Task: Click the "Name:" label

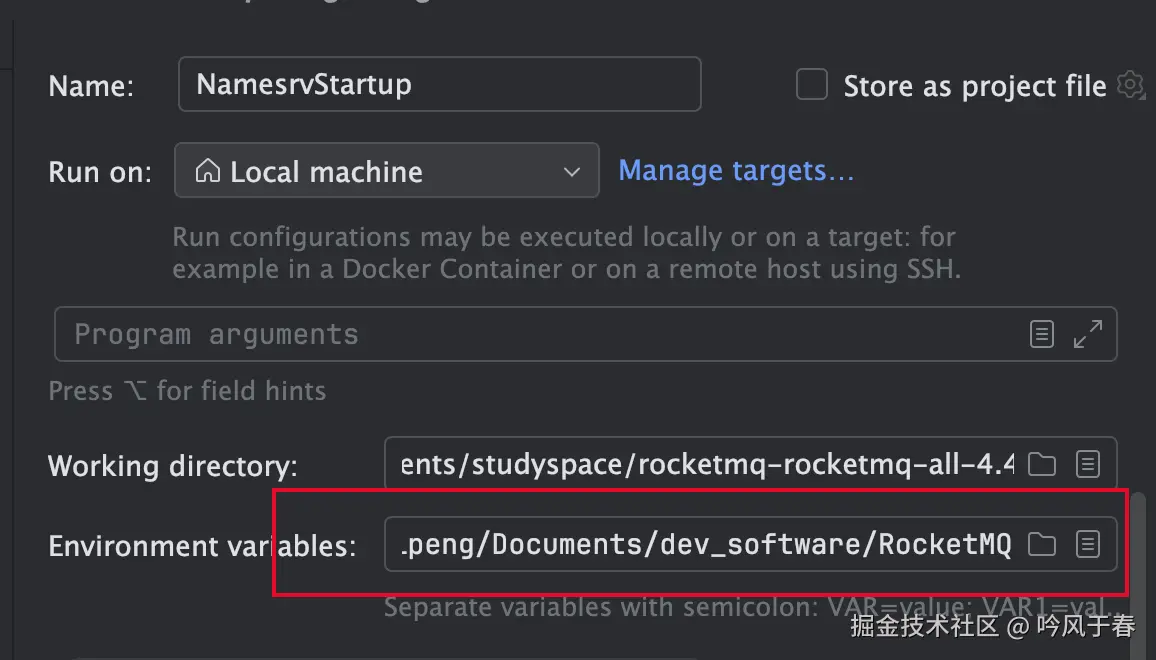Action: pos(91,86)
